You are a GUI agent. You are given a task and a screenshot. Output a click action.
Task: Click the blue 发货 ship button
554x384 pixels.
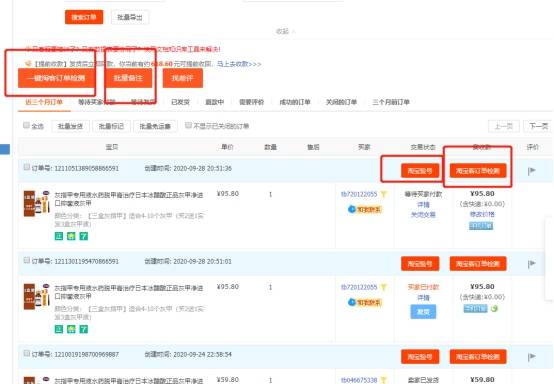coord(423,312)
